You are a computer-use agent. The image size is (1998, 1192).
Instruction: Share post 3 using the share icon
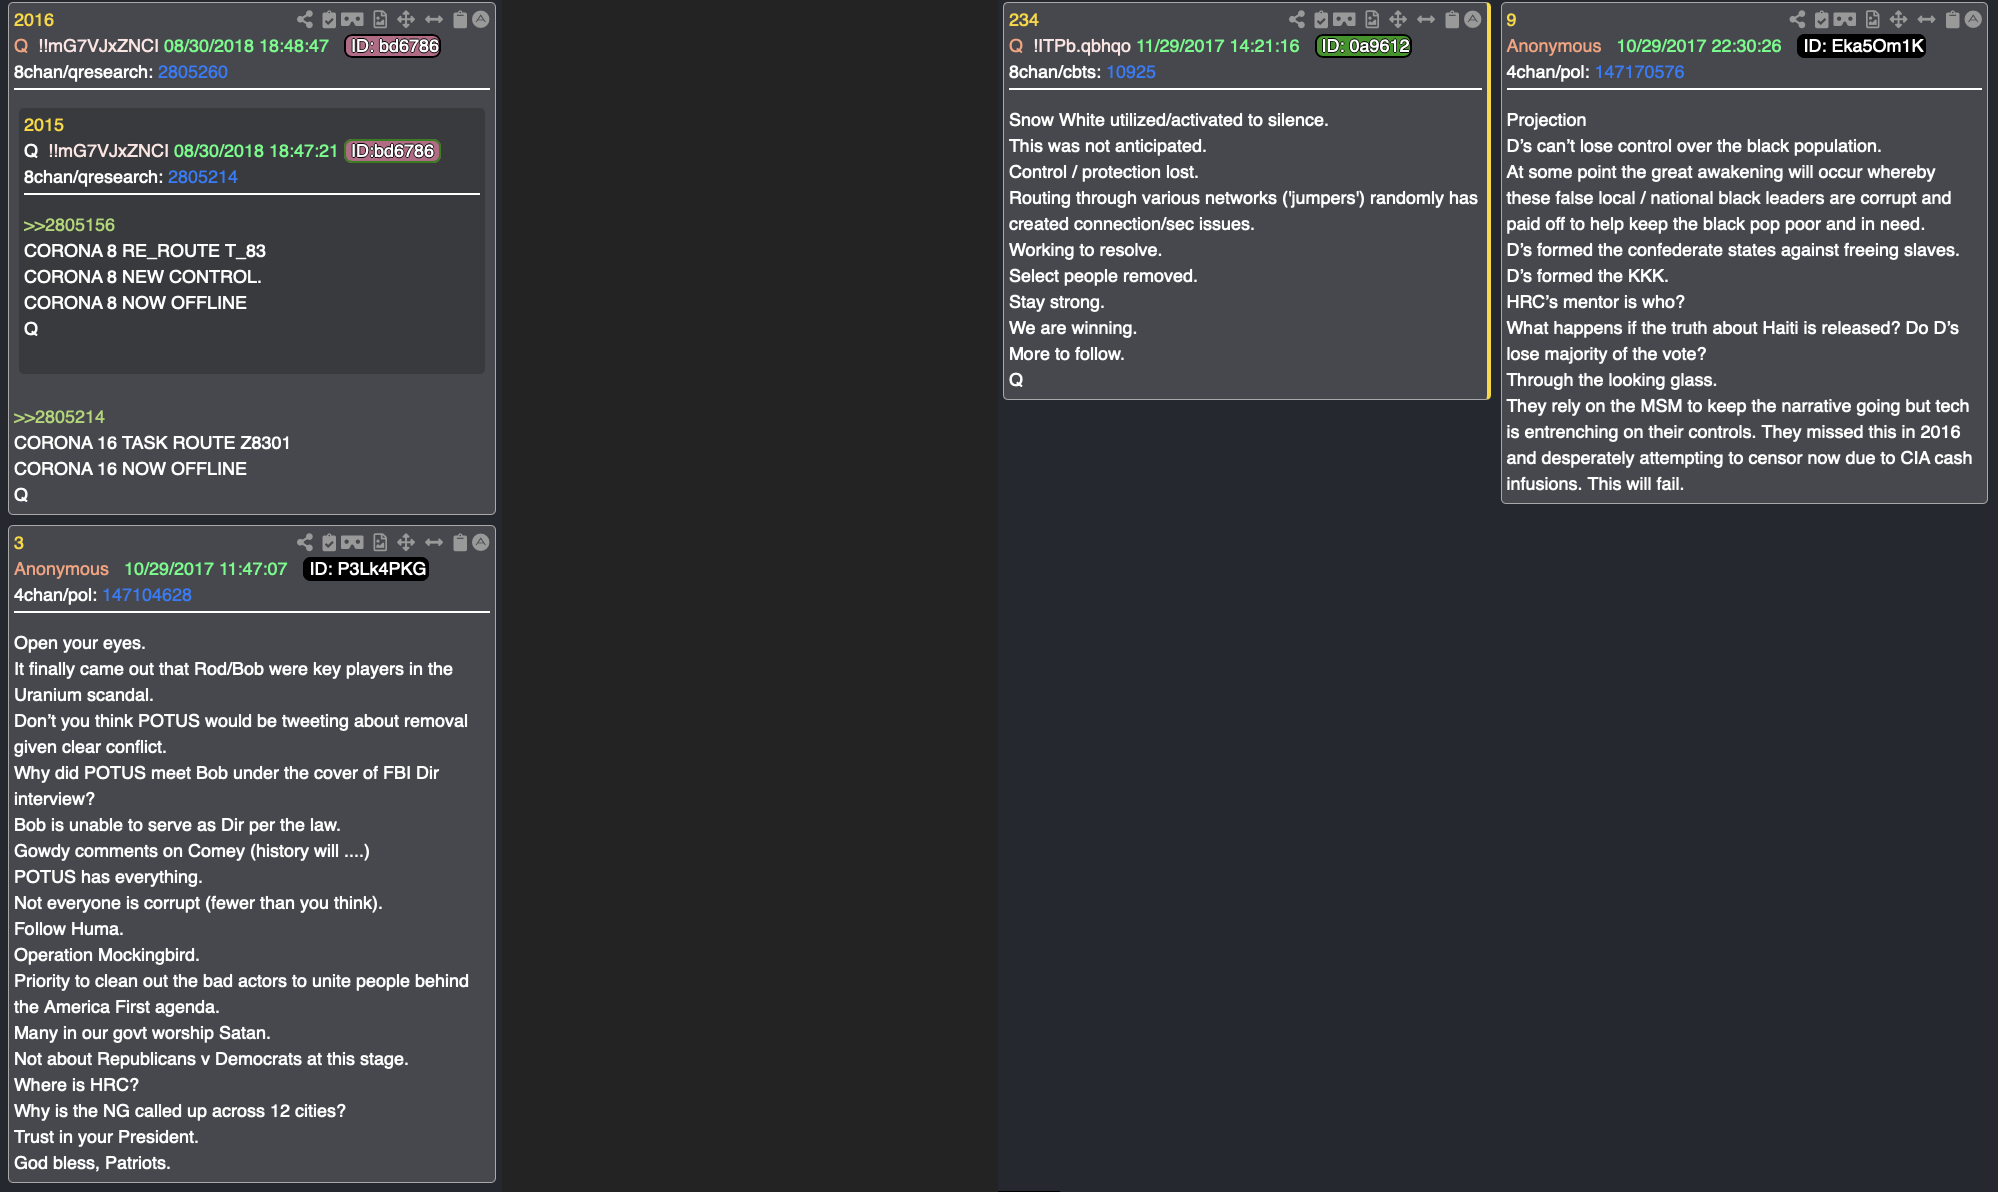click(x=305, y=542)
